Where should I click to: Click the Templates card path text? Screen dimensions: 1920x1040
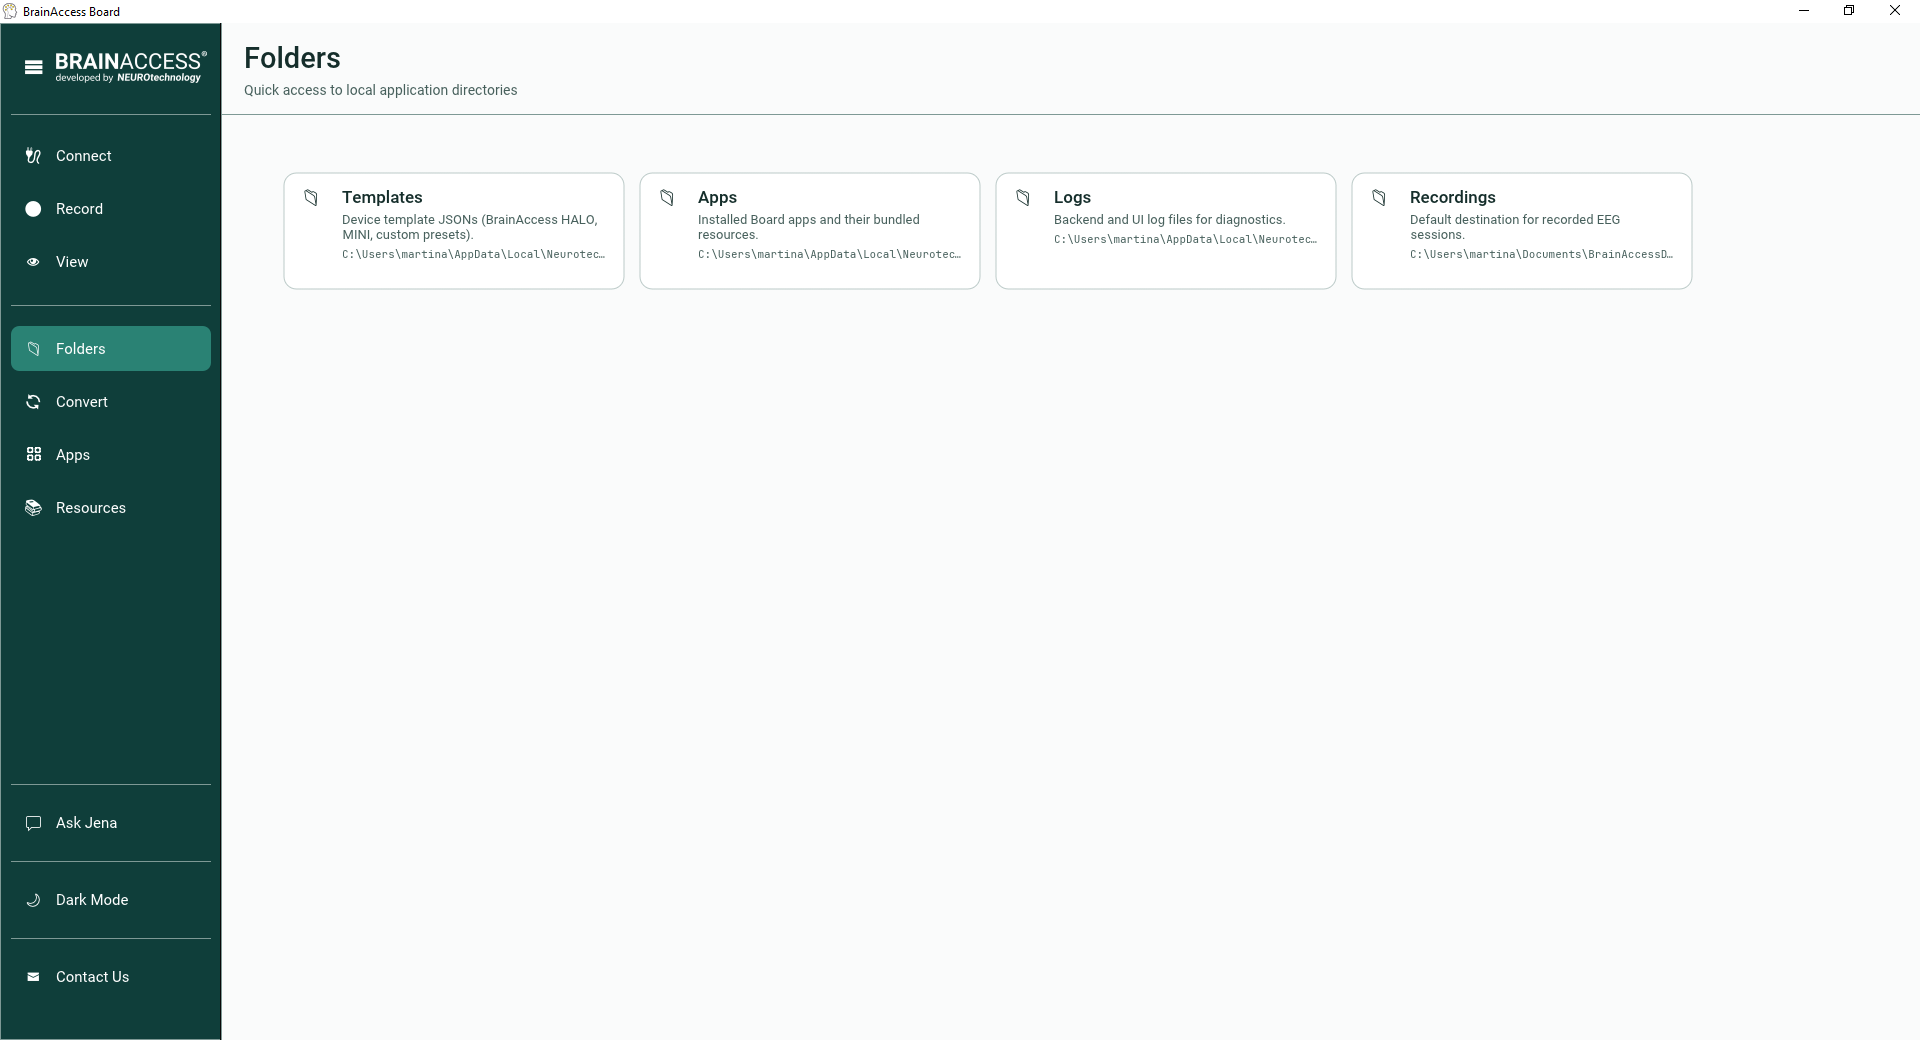coord(473,255)
